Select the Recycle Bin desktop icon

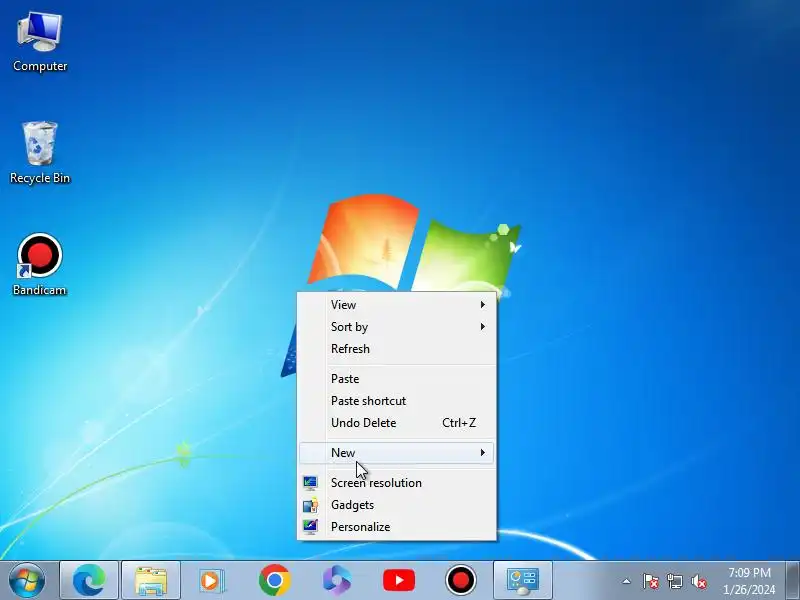pyautogui.click(x=40, y=153)
